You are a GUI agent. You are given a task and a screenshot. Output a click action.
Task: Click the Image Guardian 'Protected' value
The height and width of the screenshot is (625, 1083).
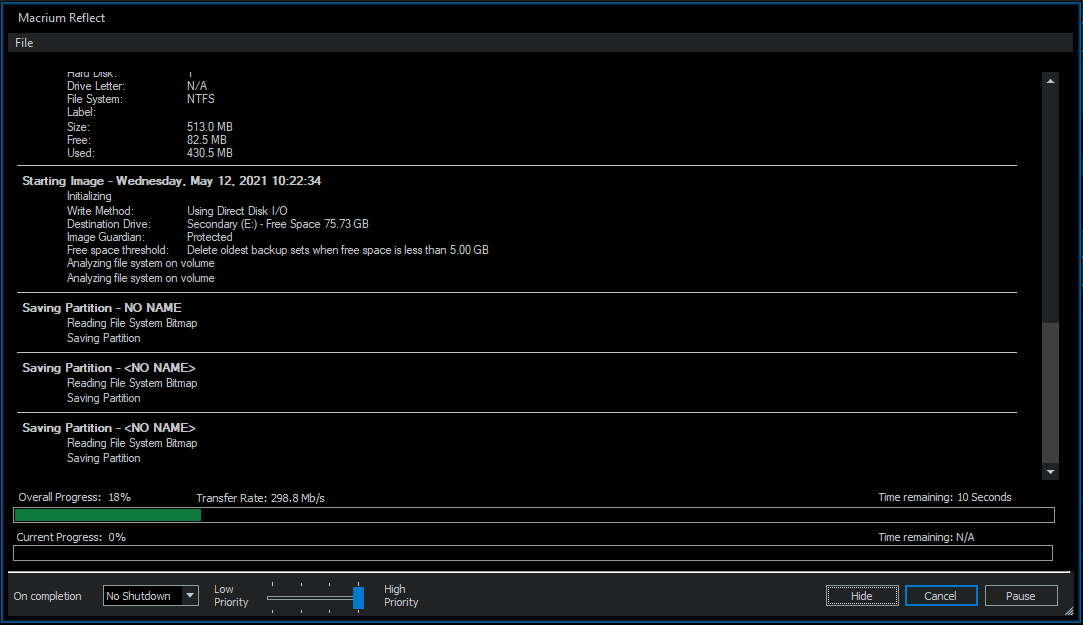tap(209, 237)
